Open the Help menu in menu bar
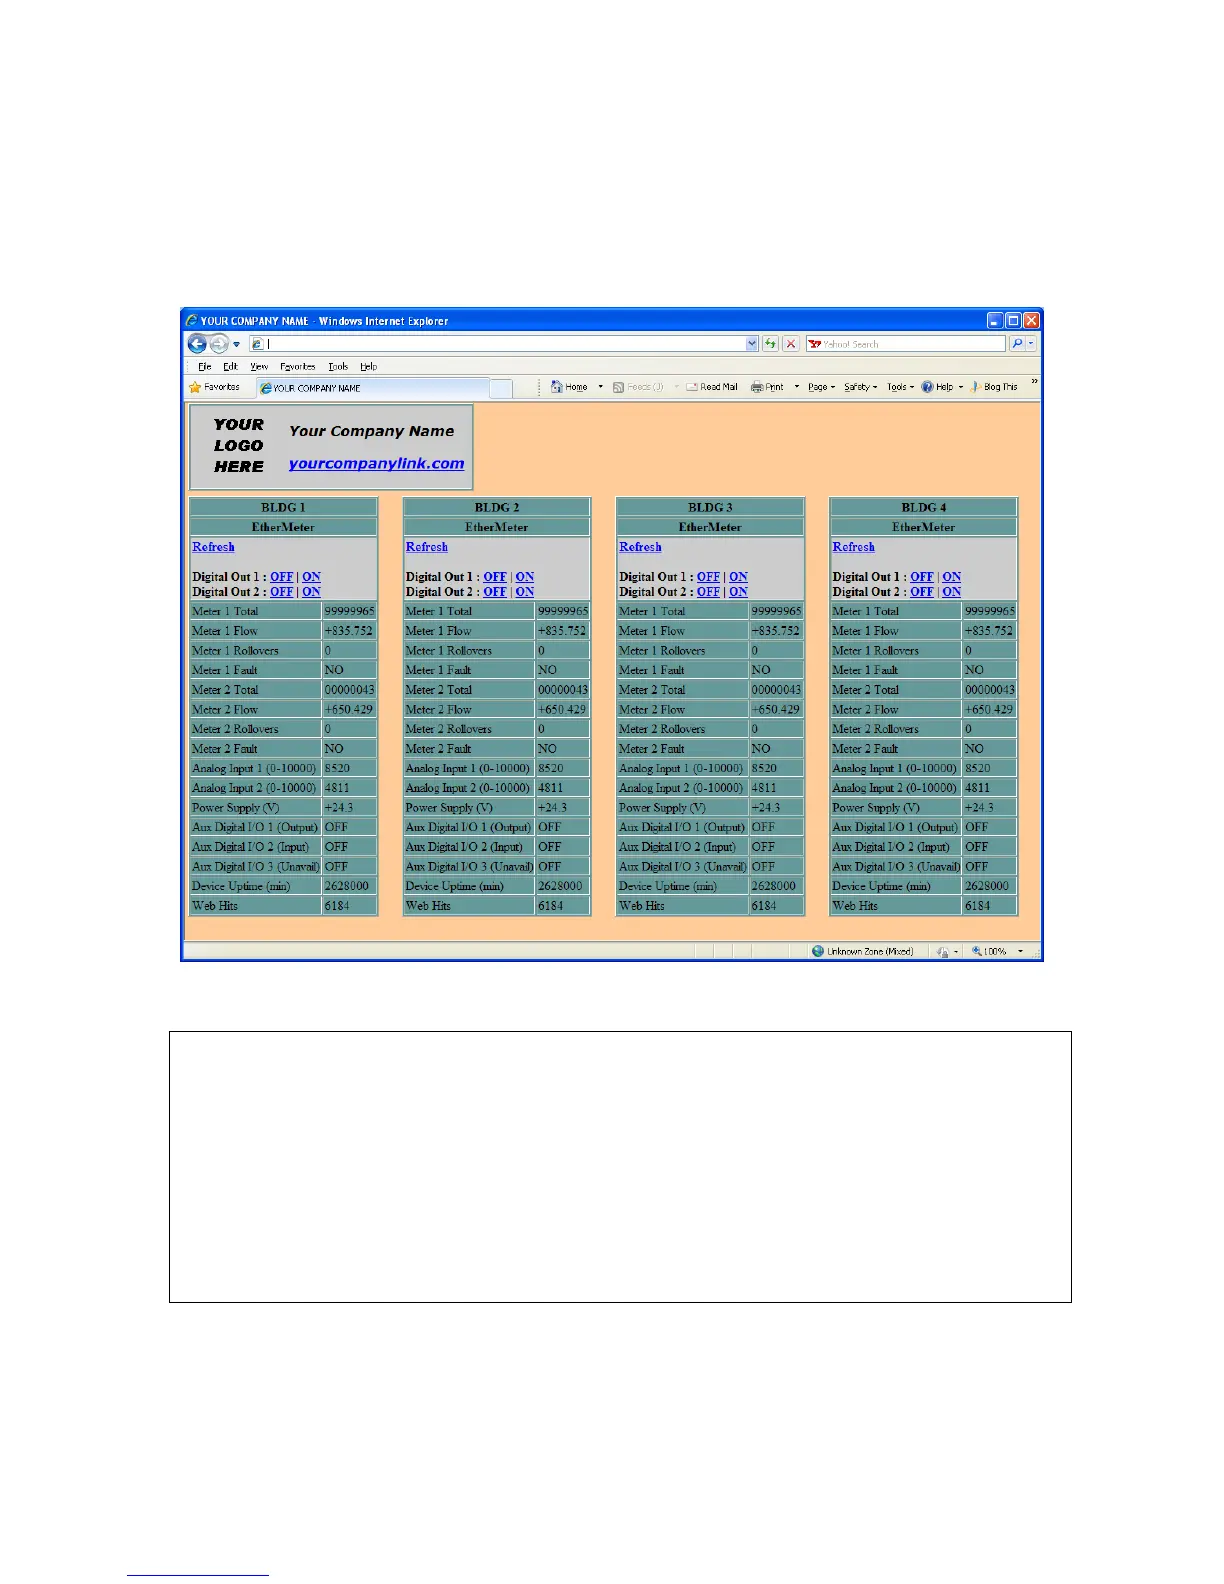This screenshot has height=1584, width=1224. (x=369, y=367)
